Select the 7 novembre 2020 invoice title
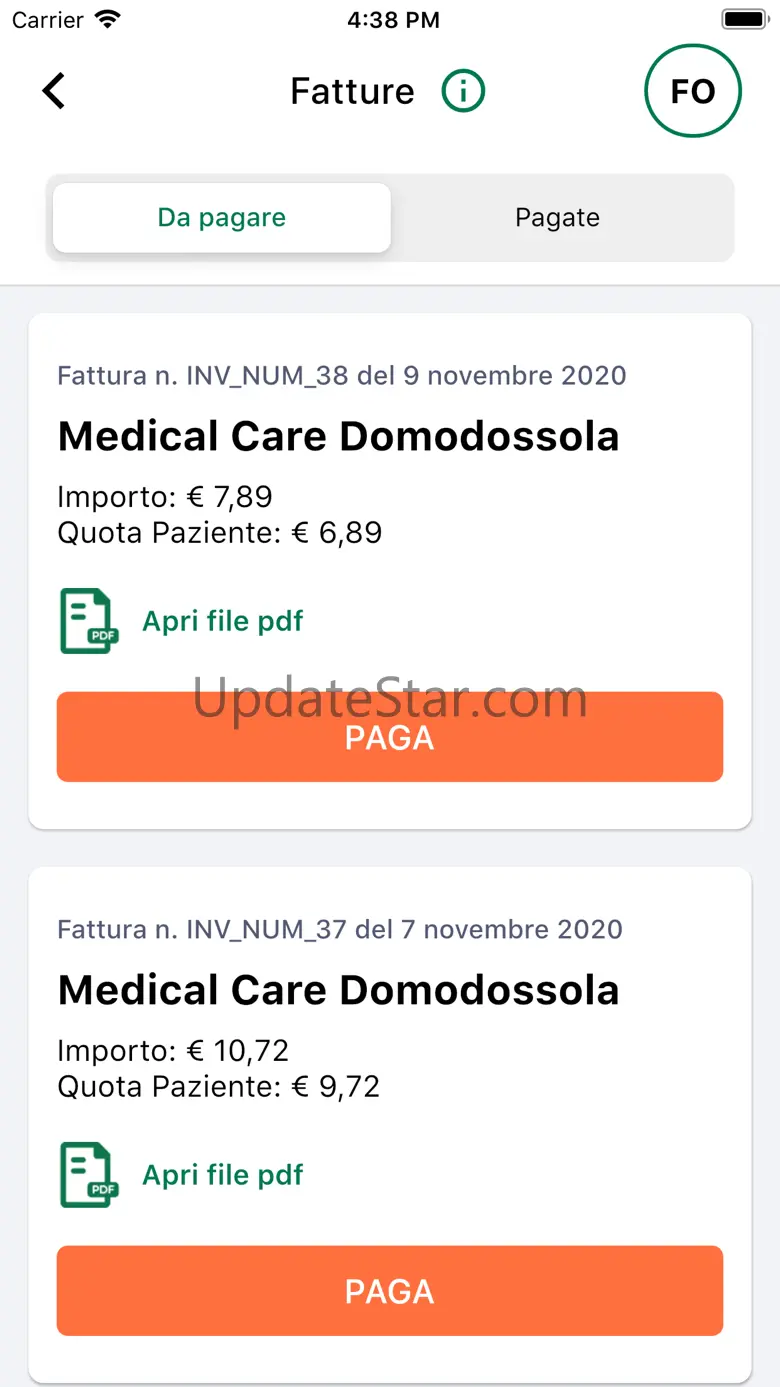The height and width of the screenshot is (1387, 780). (338, 991)
